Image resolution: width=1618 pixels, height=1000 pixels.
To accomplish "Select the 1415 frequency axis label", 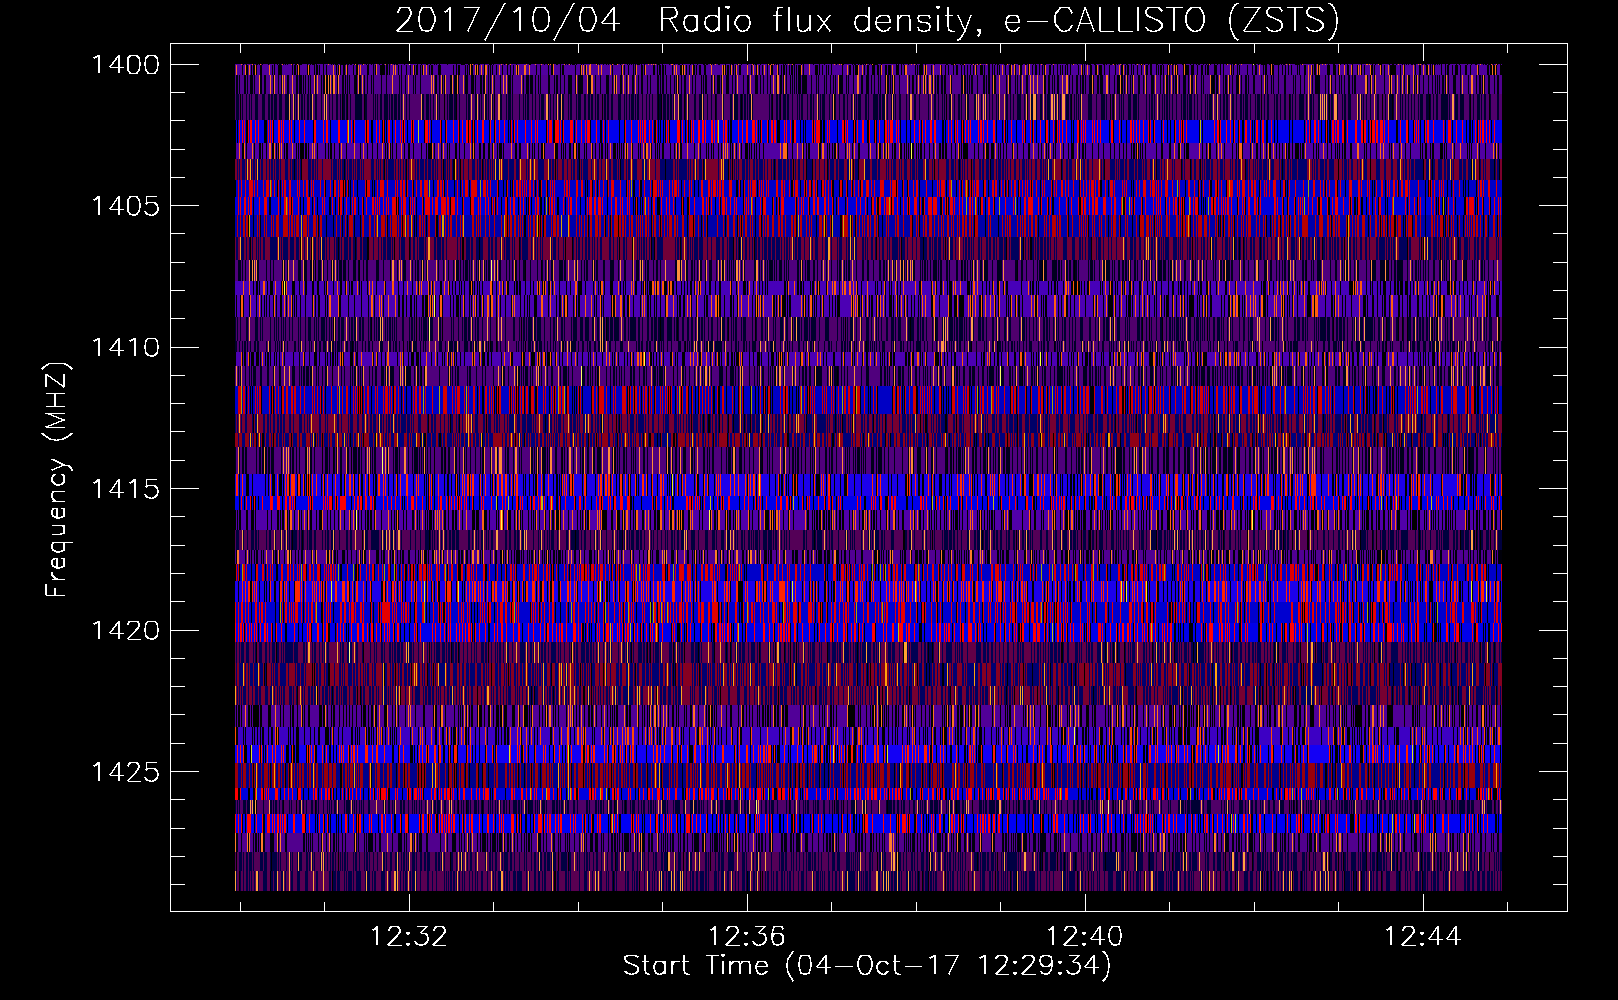I will [x=125, y=489].
